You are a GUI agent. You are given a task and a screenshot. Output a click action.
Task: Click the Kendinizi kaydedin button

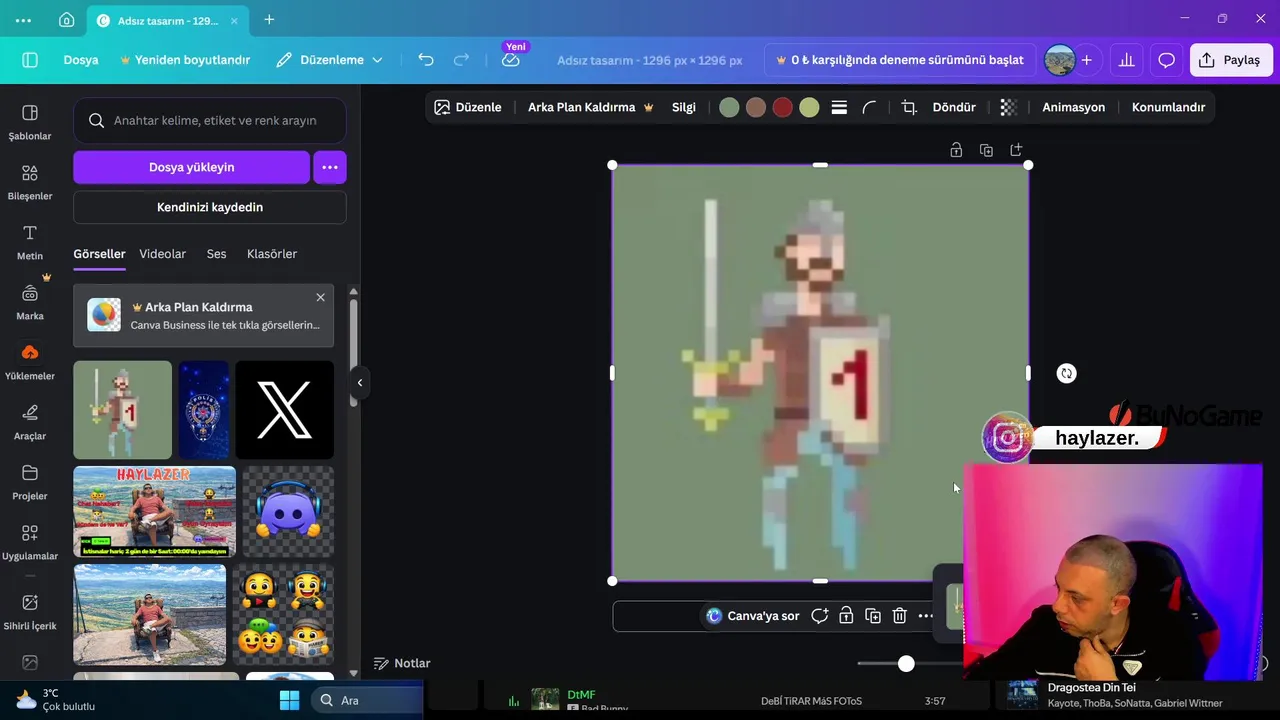[x=210, y=207]
